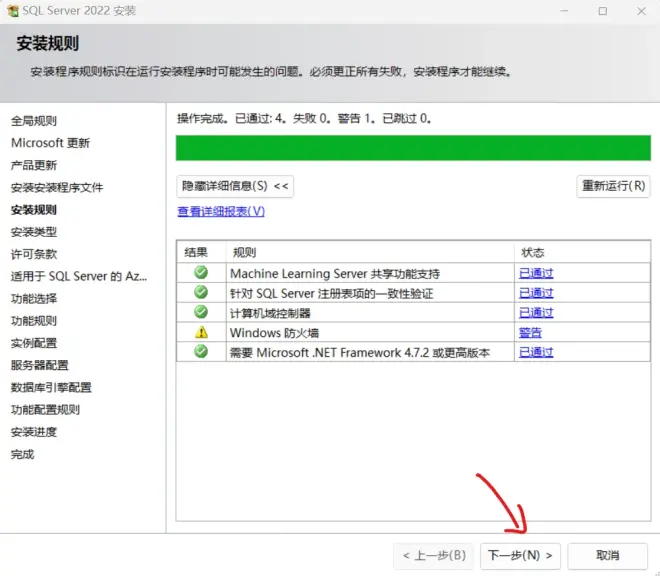Image resolution: width=660 pixels, height=576 pixels.
Task: Click the green check for .NET Framework 4.7.2 rule
Action: pyautogui.click(x=201, y=351)
